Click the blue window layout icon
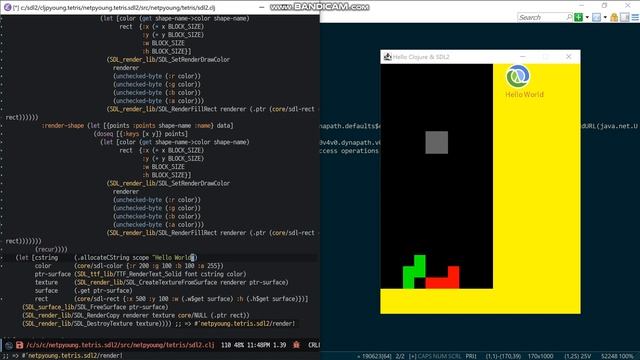The width and height of the screenshot is (640, 360). click(x=596, y=17)
